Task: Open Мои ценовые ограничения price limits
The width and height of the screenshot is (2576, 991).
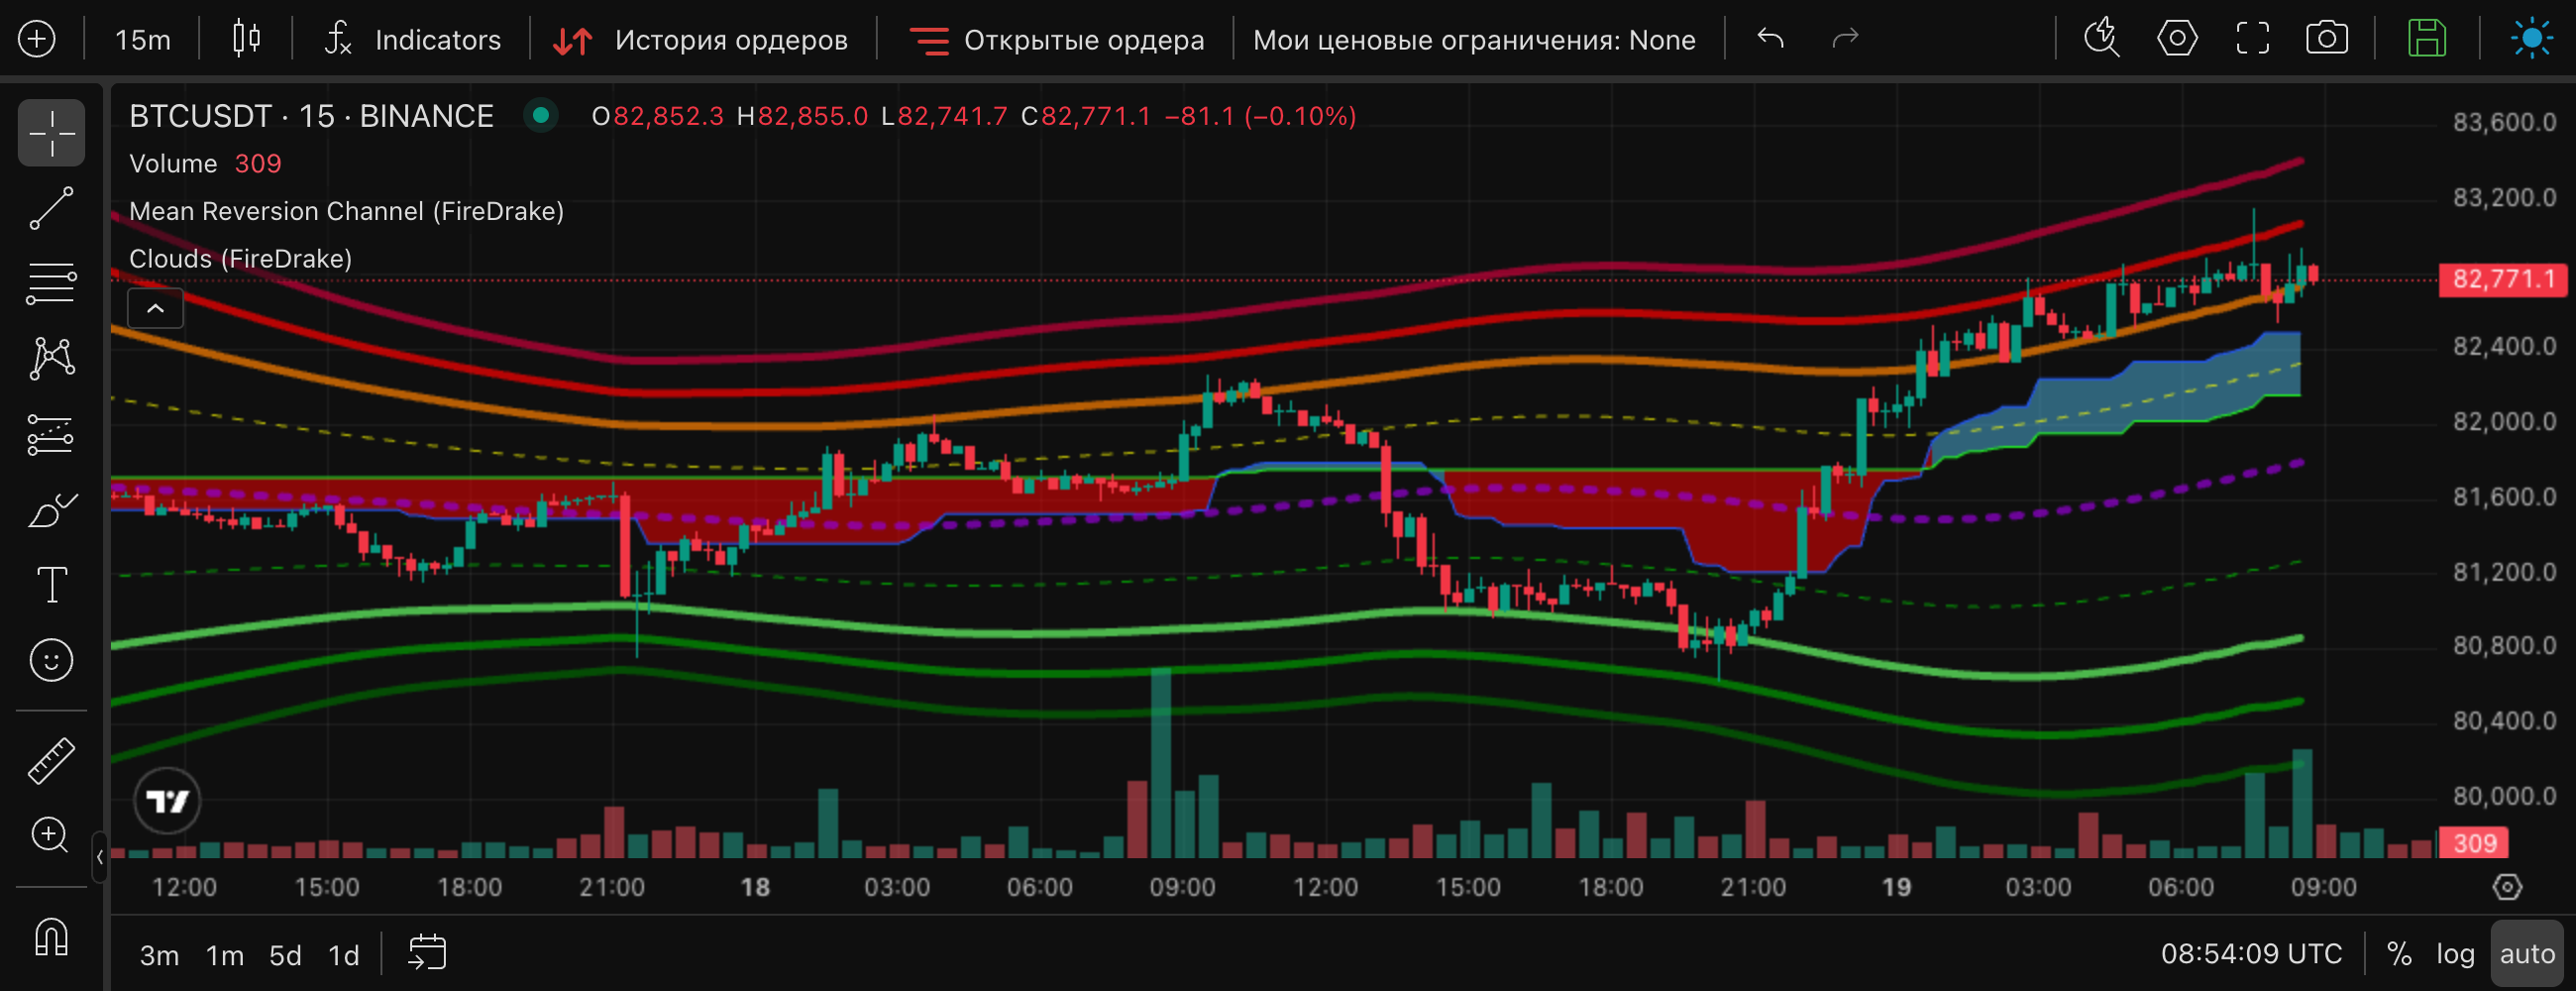Action: click(1474, 40)
